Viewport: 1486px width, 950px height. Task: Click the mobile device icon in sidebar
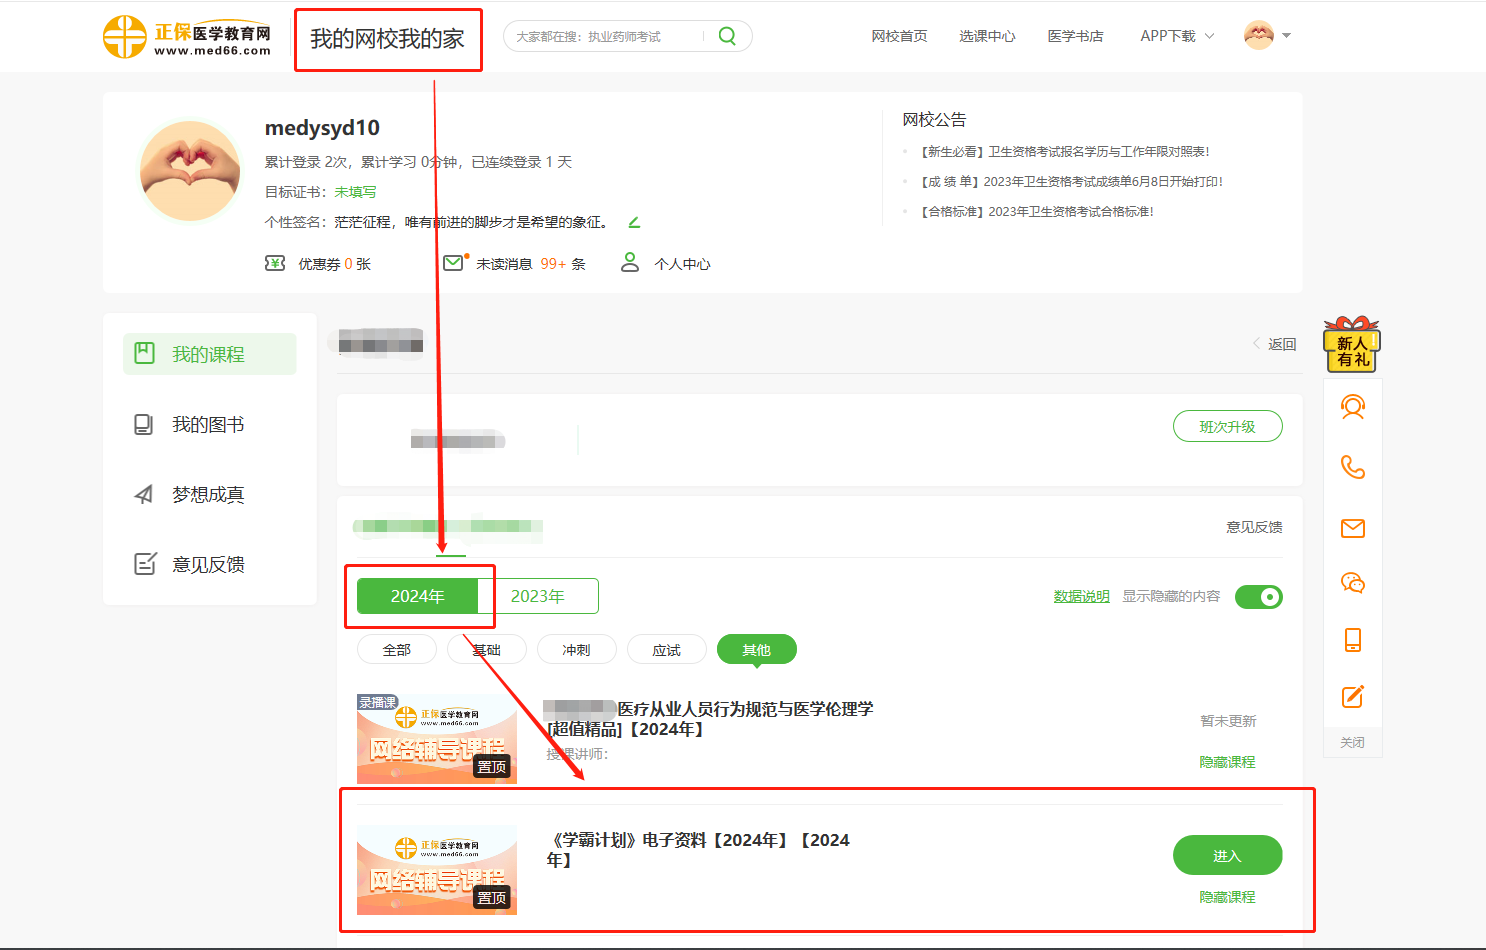(x=1352, y=640)
